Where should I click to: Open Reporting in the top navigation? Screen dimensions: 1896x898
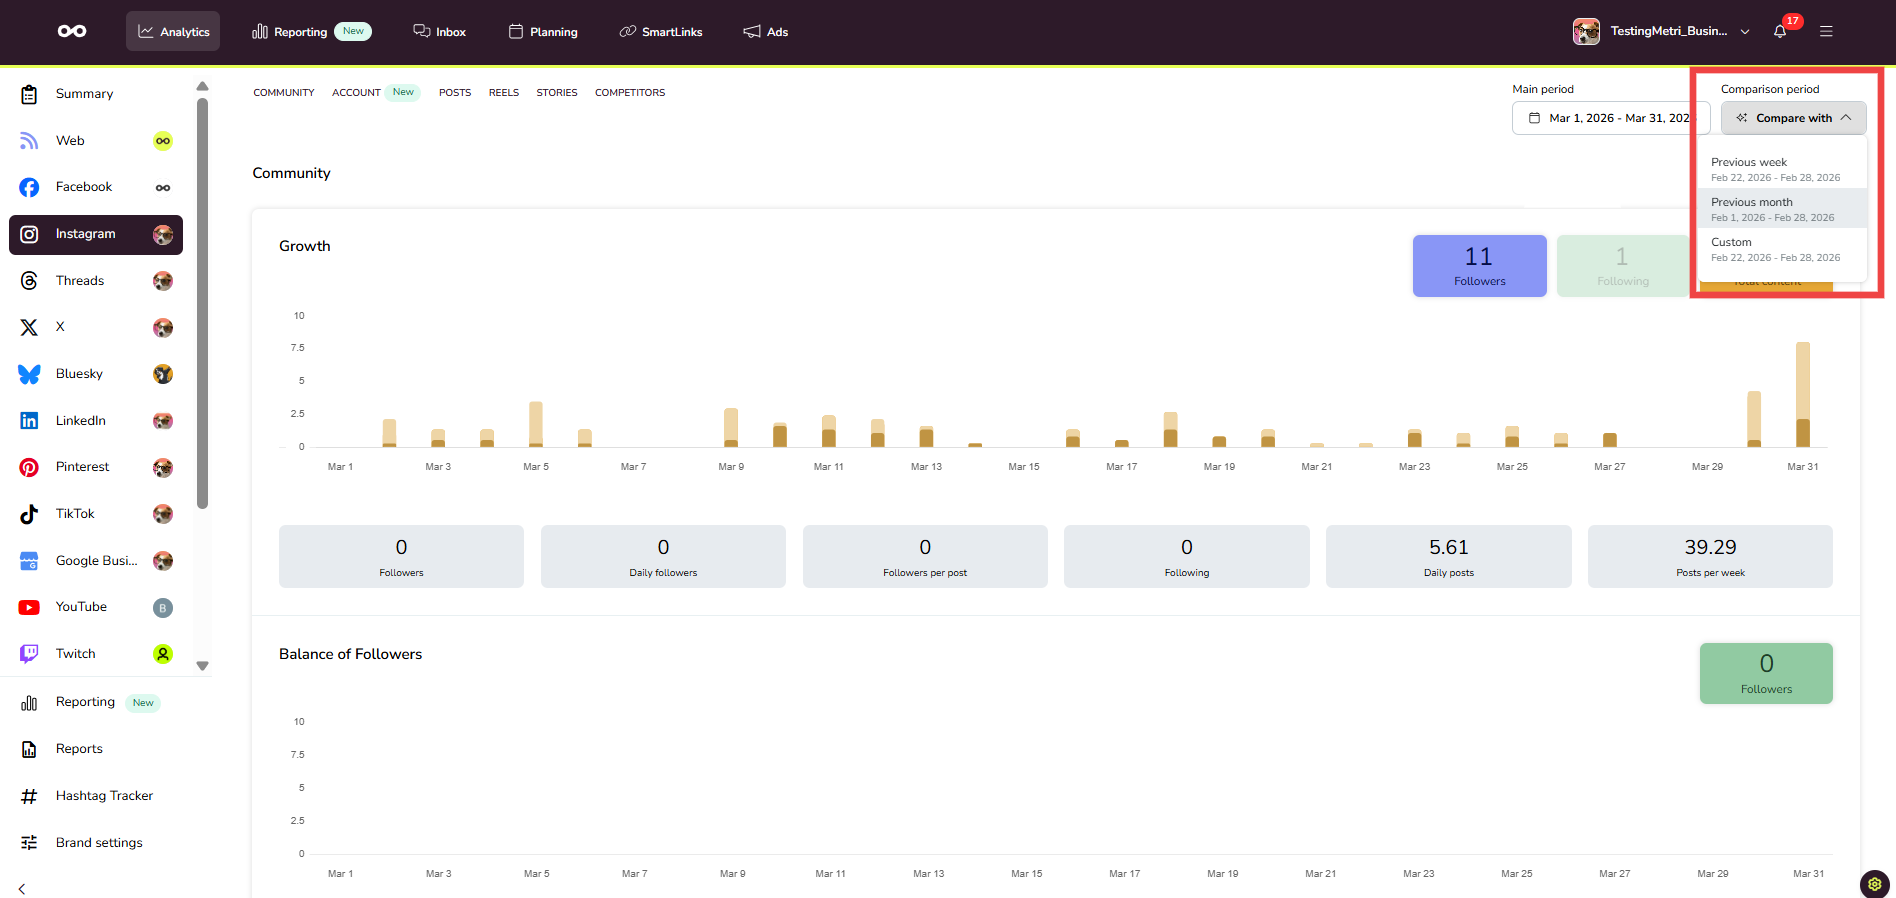coord(311,31)
